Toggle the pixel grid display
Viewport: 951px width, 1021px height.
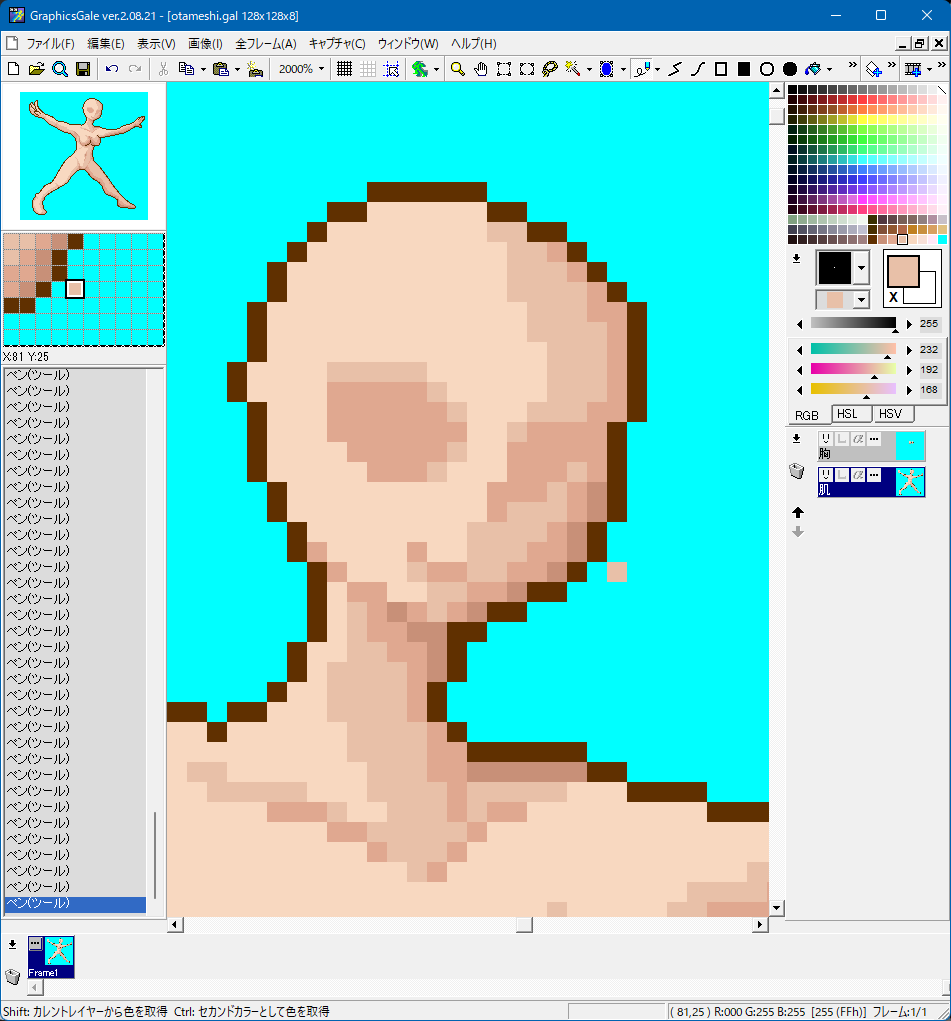345,69
